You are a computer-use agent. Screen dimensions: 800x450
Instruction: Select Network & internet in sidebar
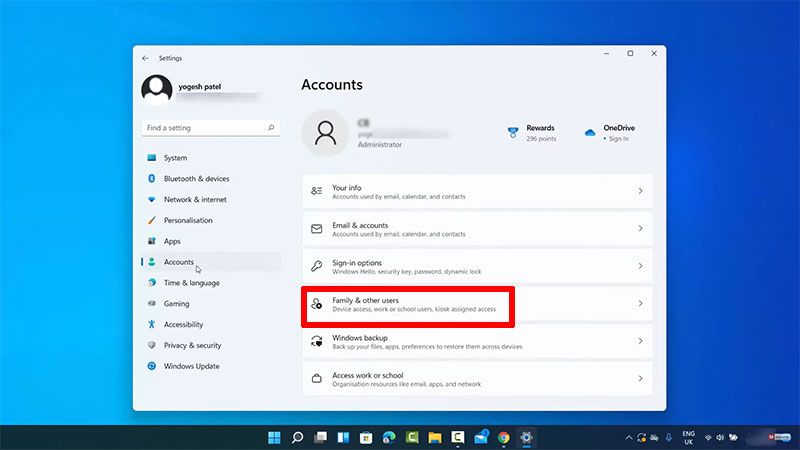[x=211, y=199]
